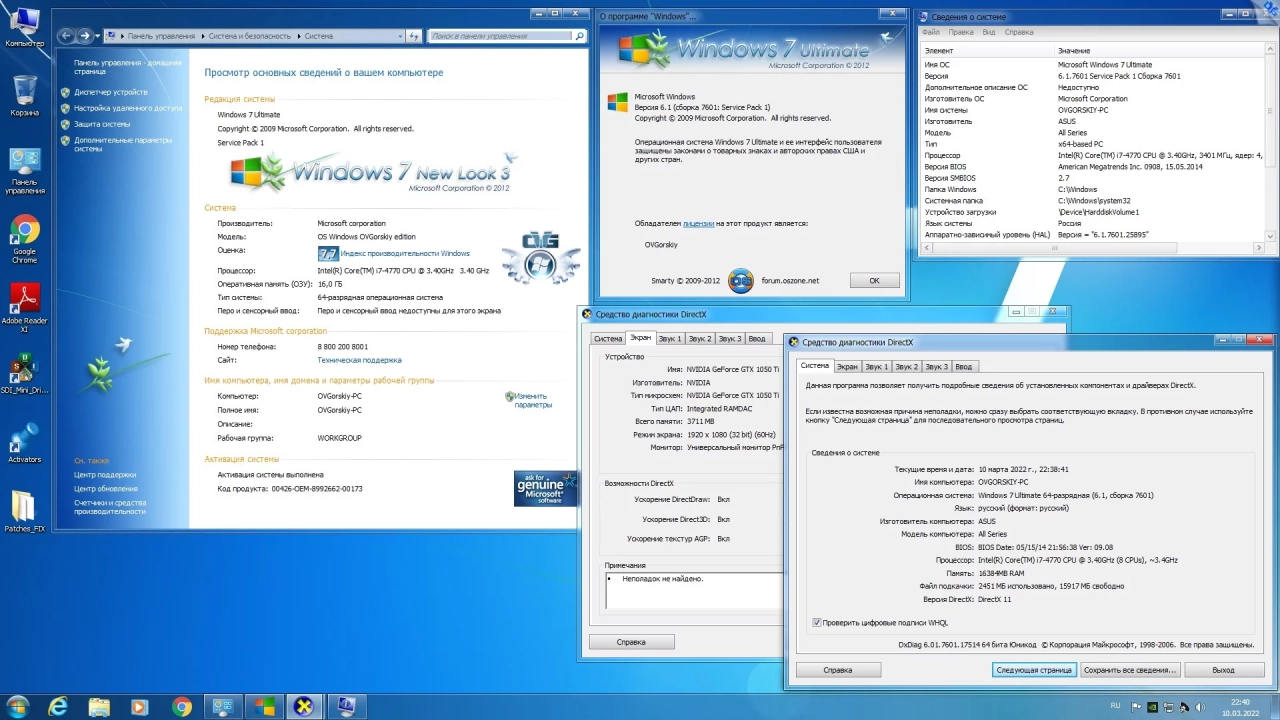Select Звук 3 tab in front DirectX window
1280x720 pixels.
point(937,366)
